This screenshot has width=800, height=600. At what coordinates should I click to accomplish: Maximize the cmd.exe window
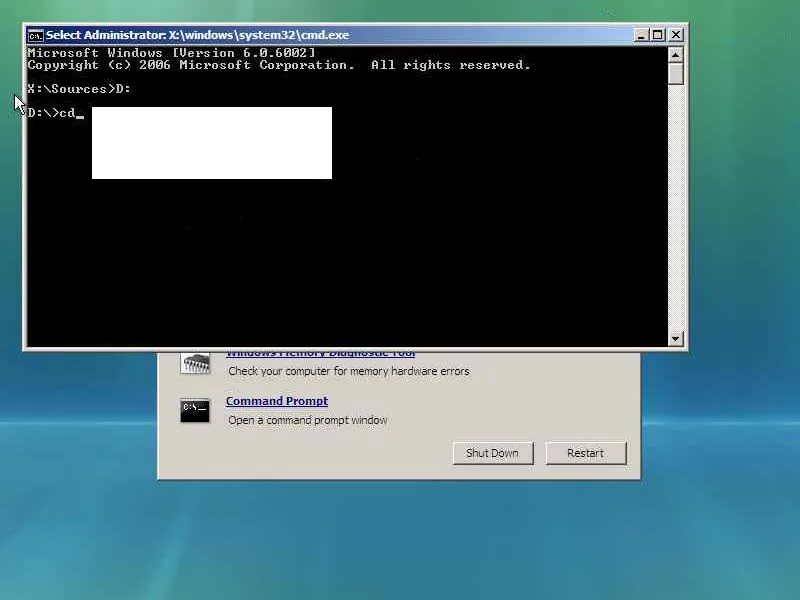tap(658, 35)
